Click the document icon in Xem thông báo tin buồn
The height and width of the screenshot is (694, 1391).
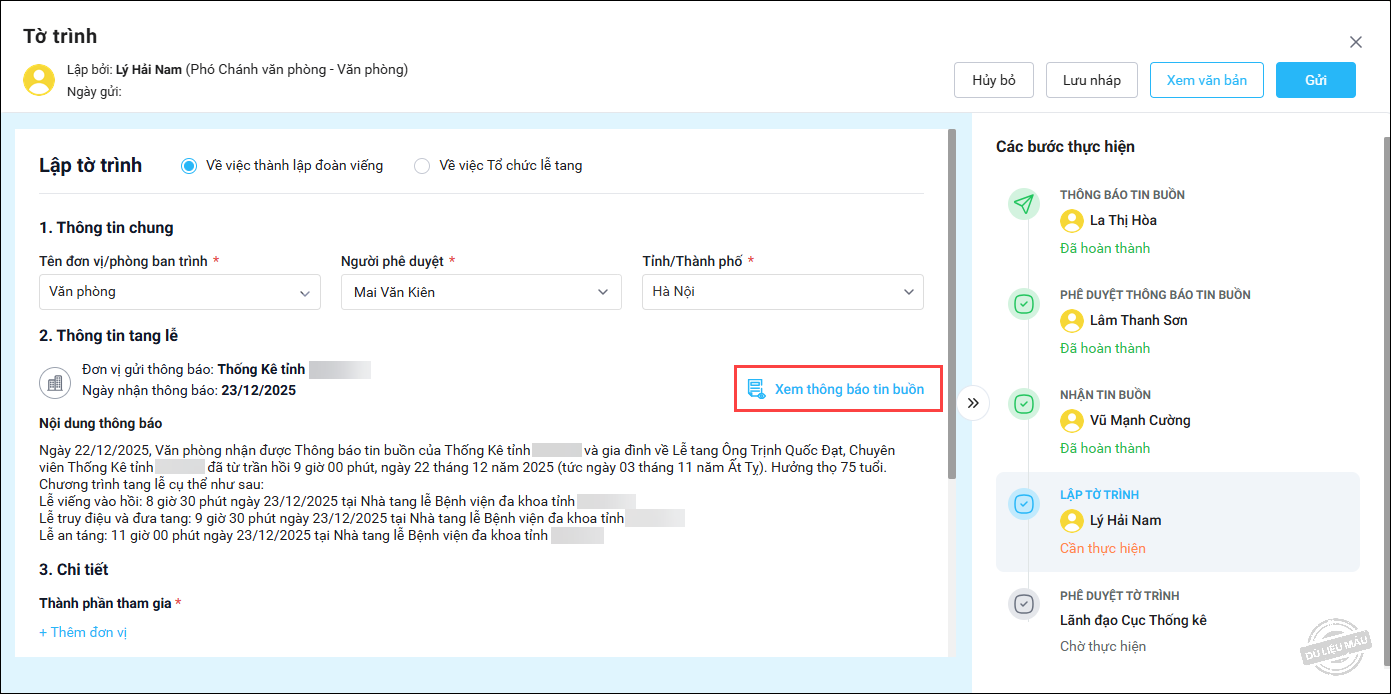pos(756,389)
